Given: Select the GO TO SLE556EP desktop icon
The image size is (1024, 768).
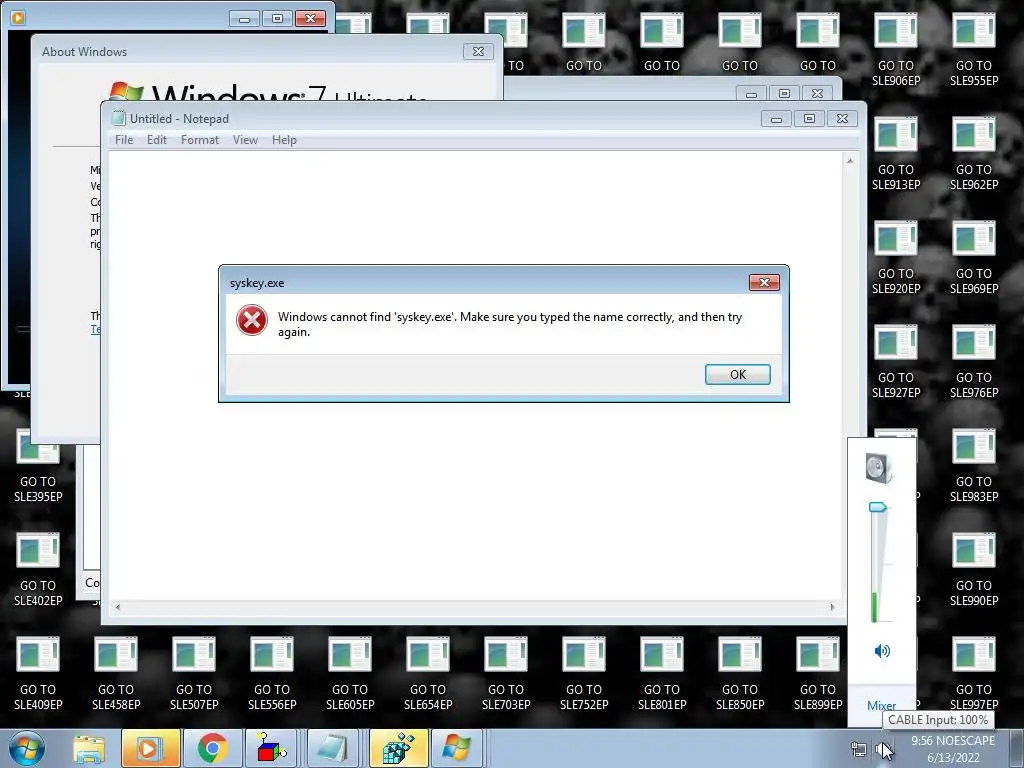Looking at the screenshot, I should 272,673.
